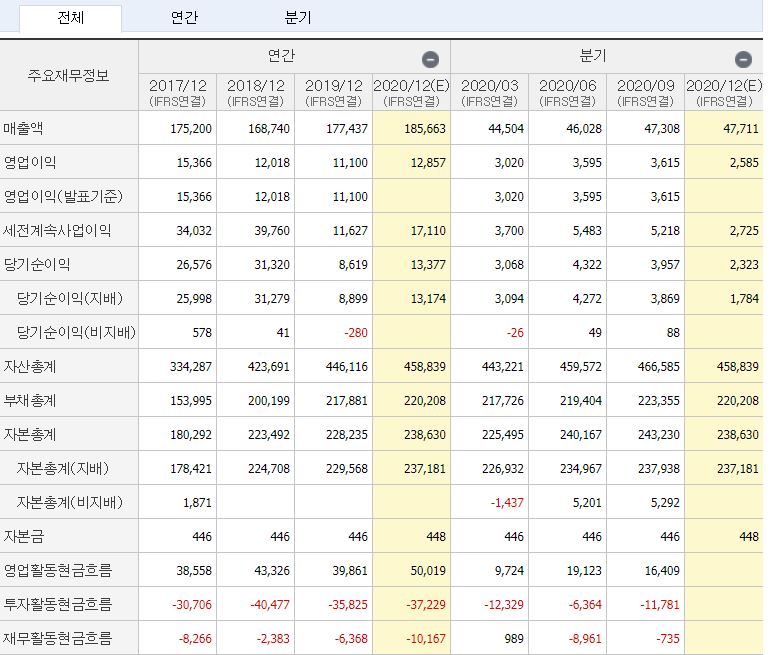Click the 당기순이익(지배) row label
The height and width of the screenshot is (655, 771).
pyautogui.click(x=69, y=298)
